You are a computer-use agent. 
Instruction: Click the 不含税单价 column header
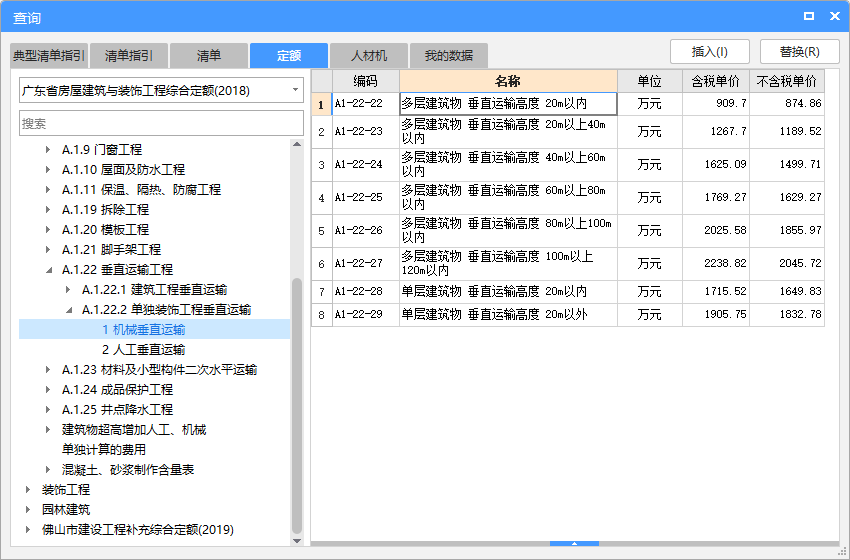point(787,81)
